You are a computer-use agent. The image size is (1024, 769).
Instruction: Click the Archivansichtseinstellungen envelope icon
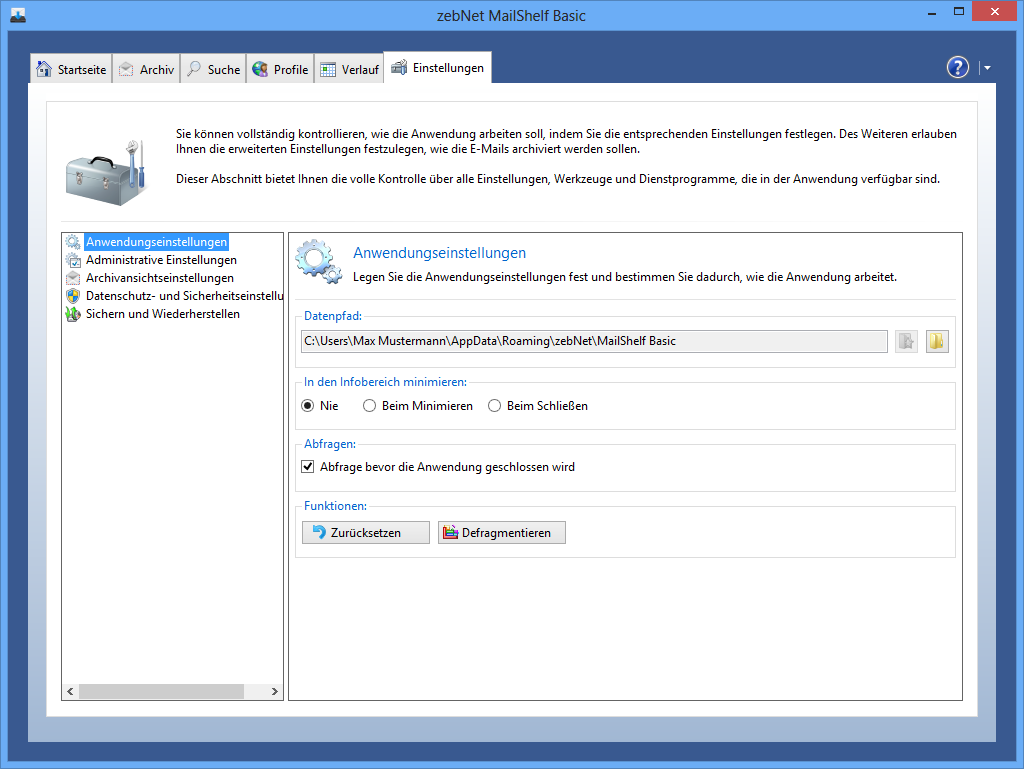73,278
